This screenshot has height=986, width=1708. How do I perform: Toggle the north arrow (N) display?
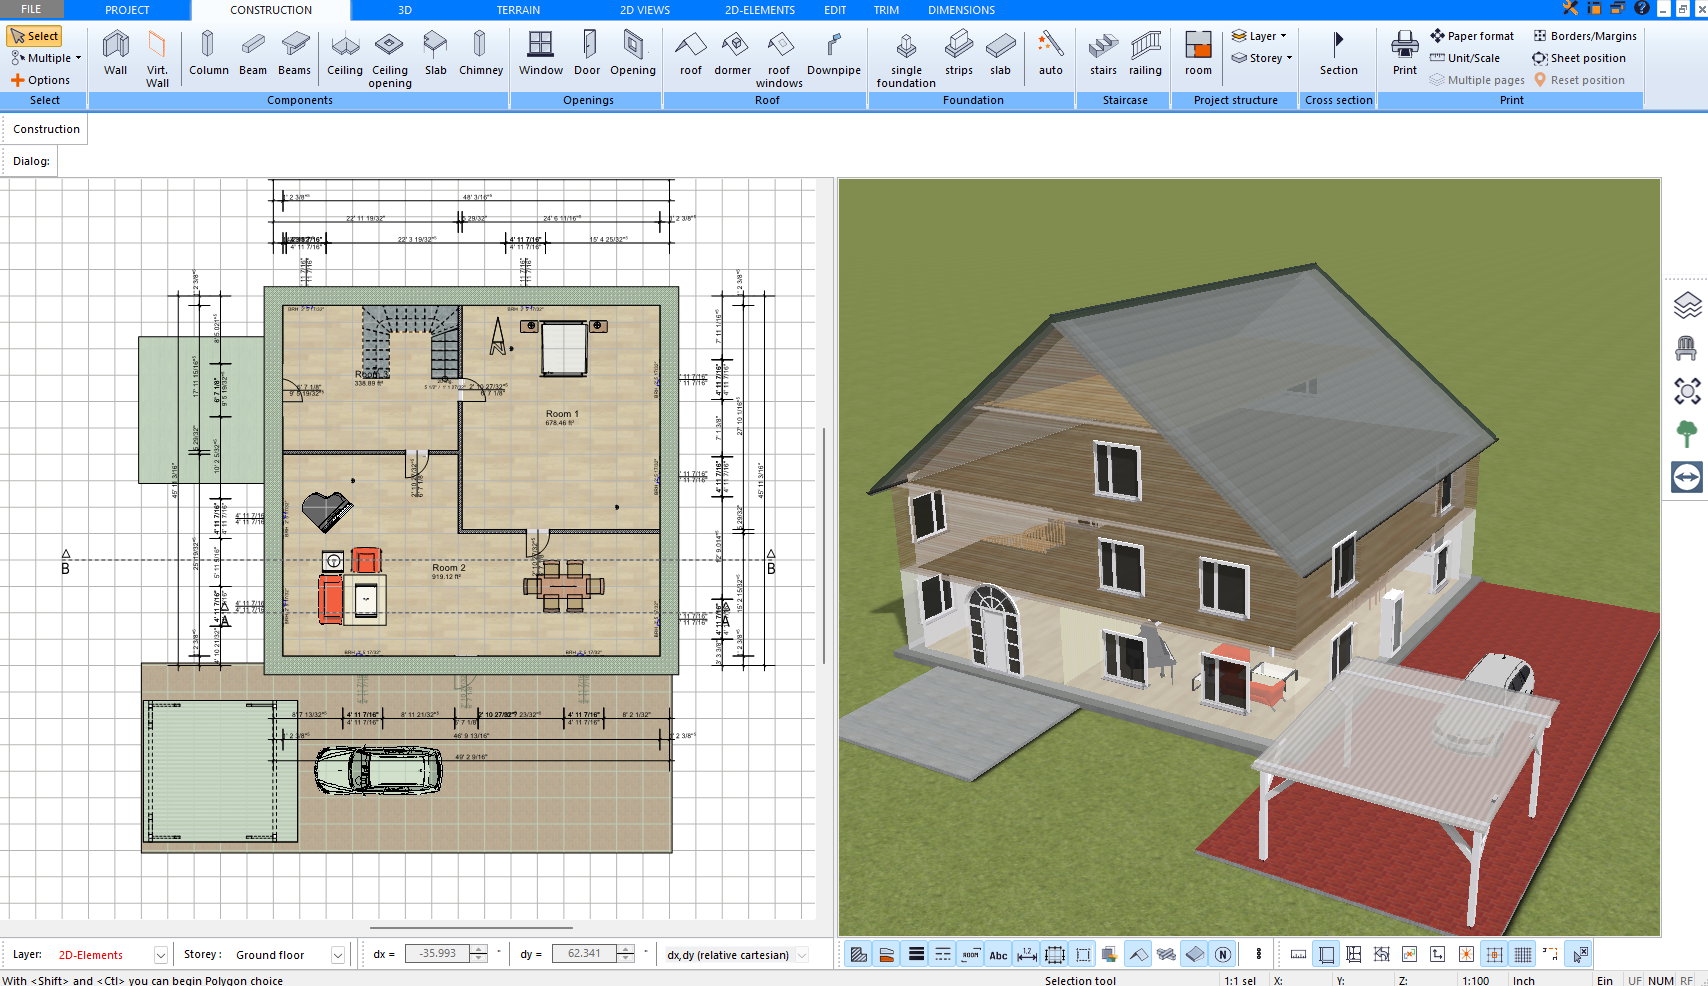coord(1222,954)
